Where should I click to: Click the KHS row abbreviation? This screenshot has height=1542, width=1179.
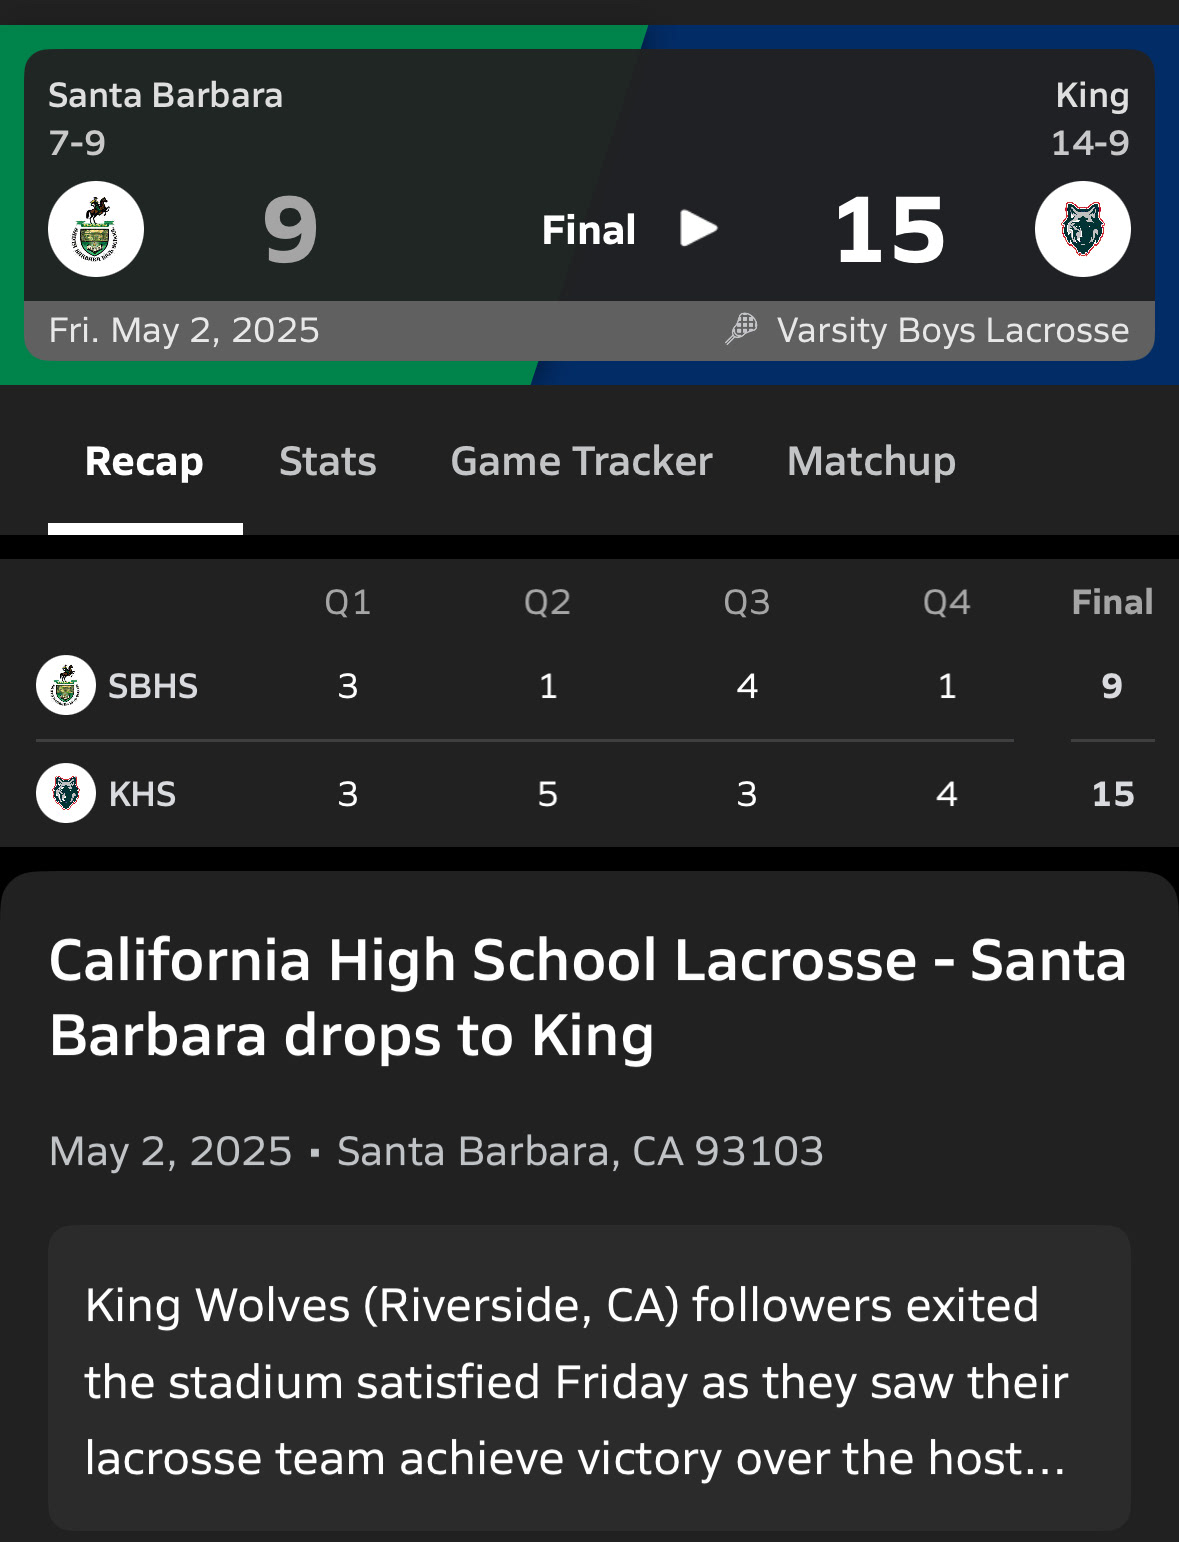(x=142, y=794)
